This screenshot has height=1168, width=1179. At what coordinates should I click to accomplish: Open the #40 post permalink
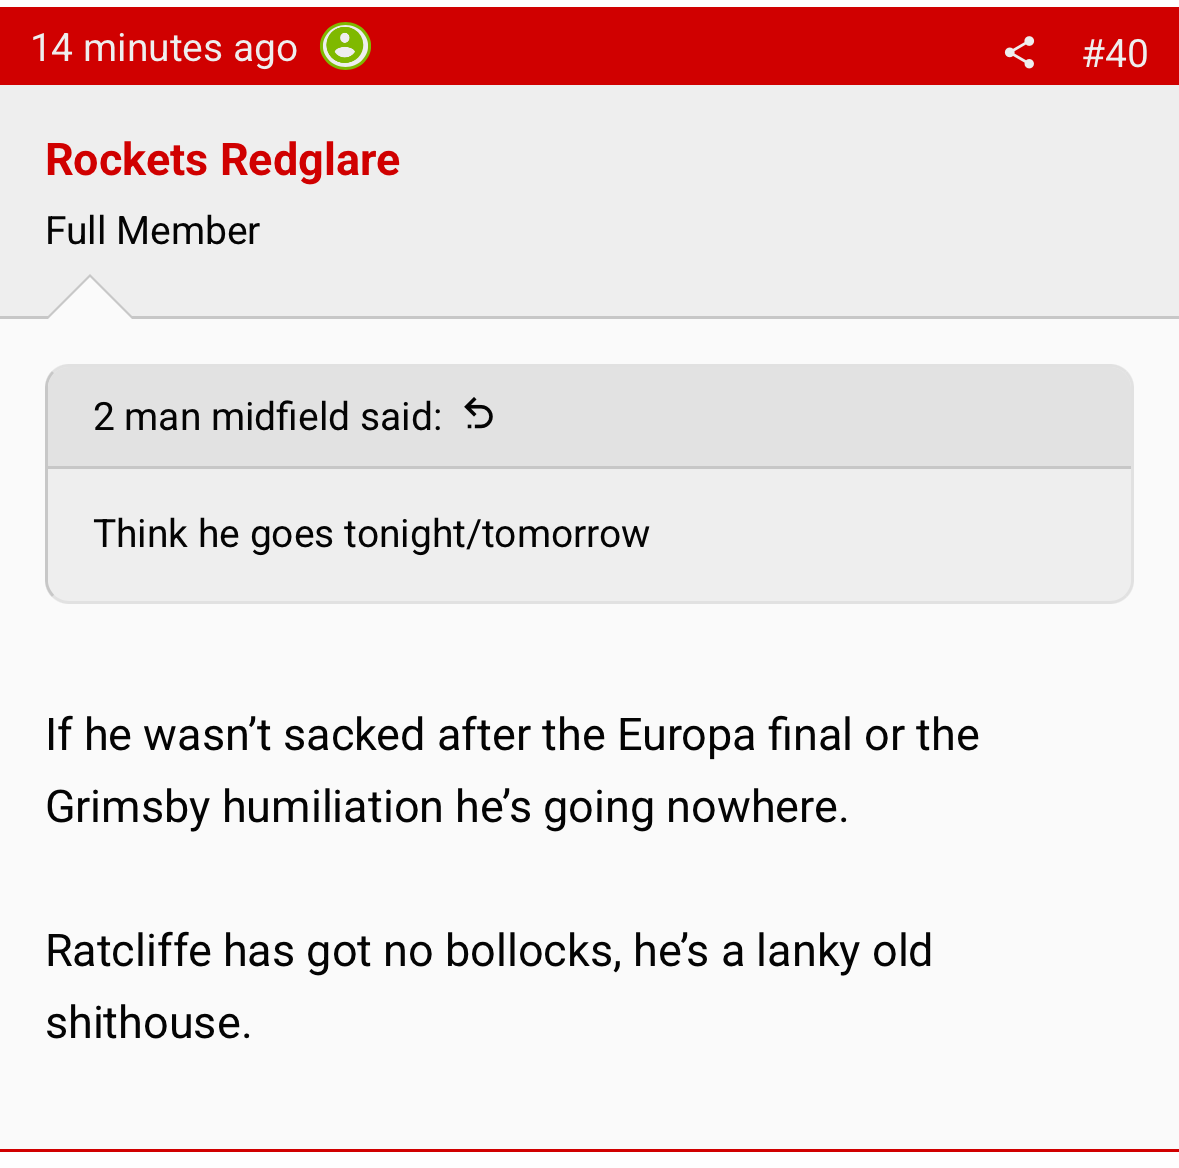1114,53
